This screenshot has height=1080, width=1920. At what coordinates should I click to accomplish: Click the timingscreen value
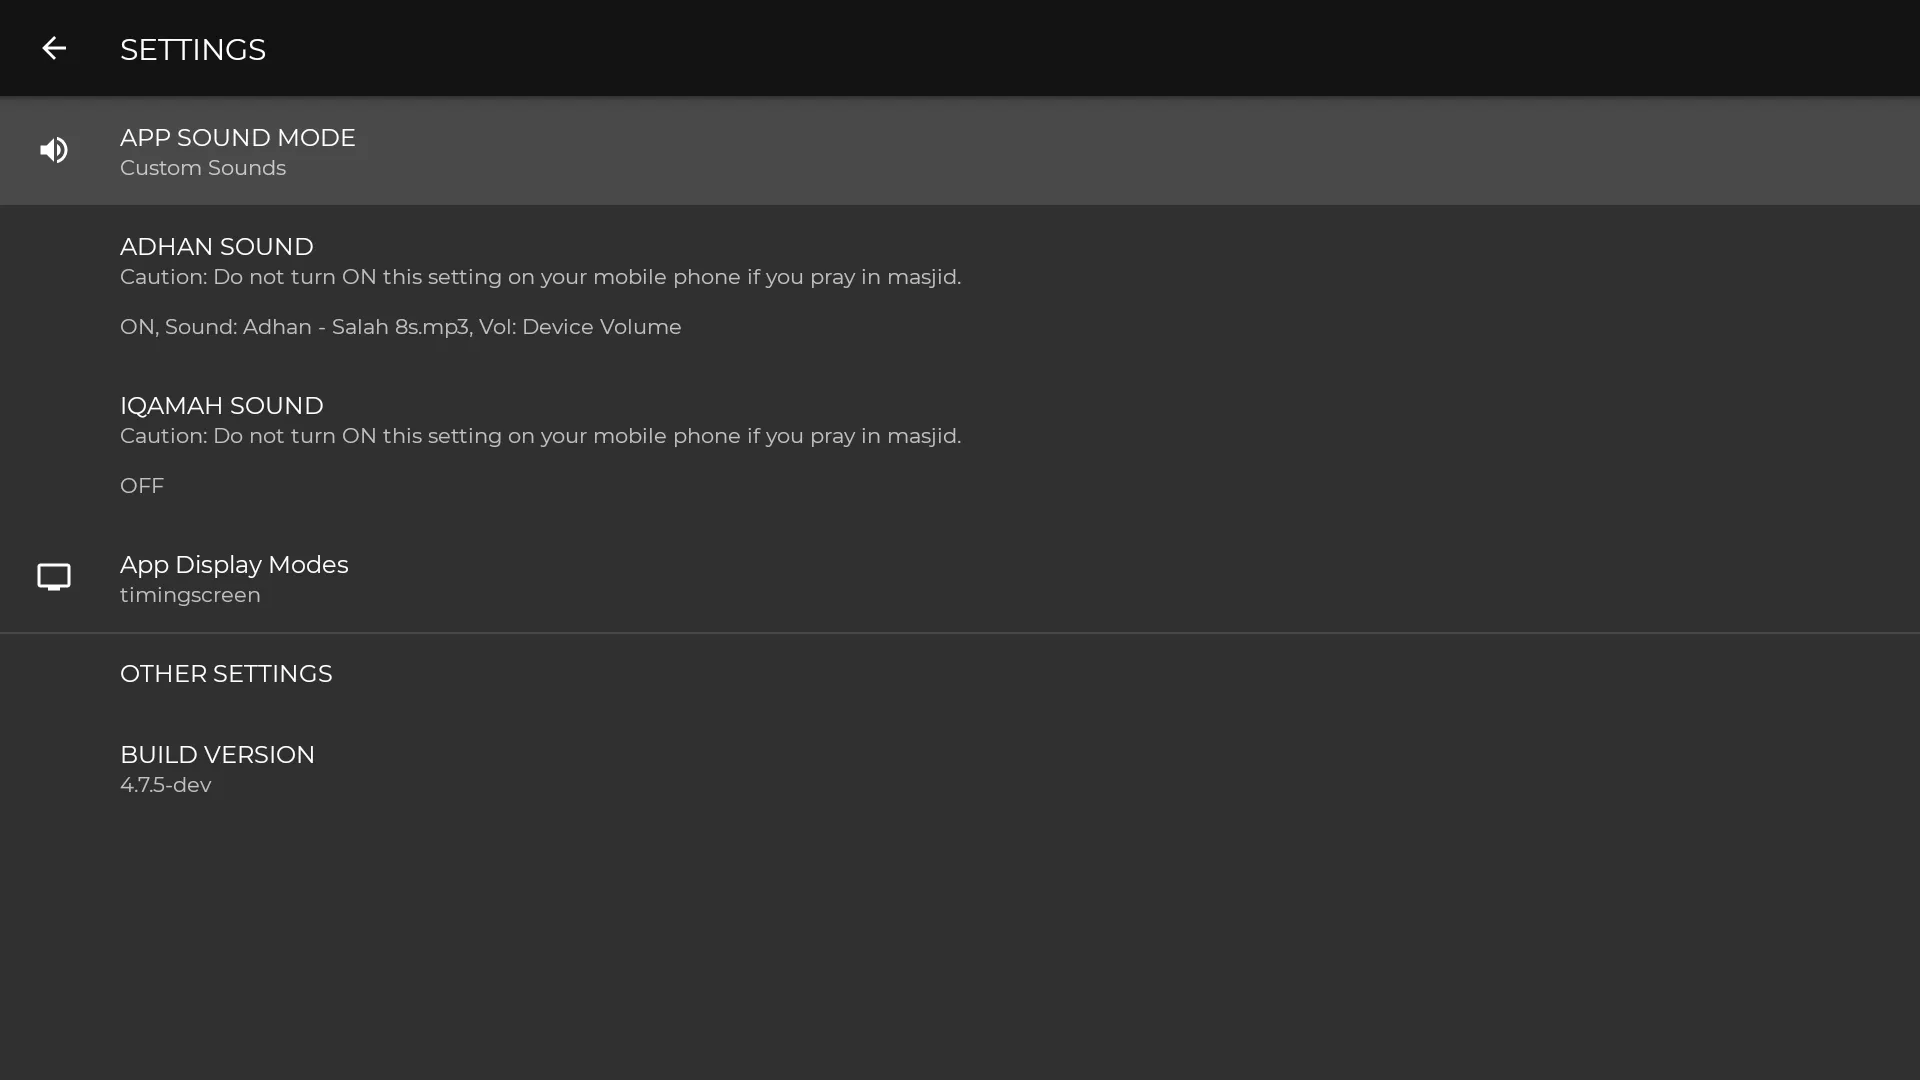(190, 595)
